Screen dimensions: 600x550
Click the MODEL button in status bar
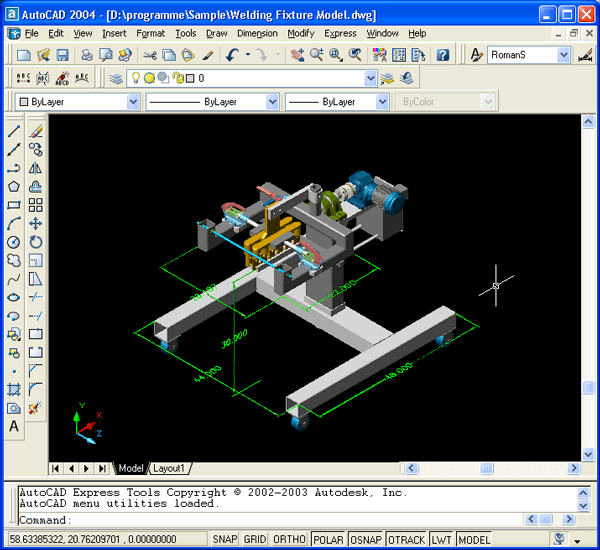474,539
